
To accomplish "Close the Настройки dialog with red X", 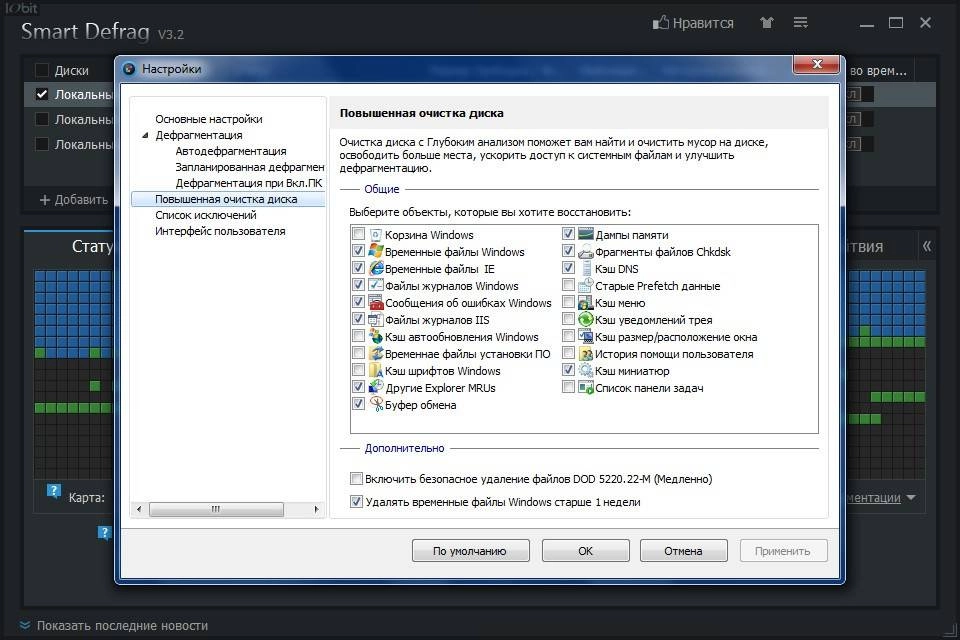I will 816,64.
